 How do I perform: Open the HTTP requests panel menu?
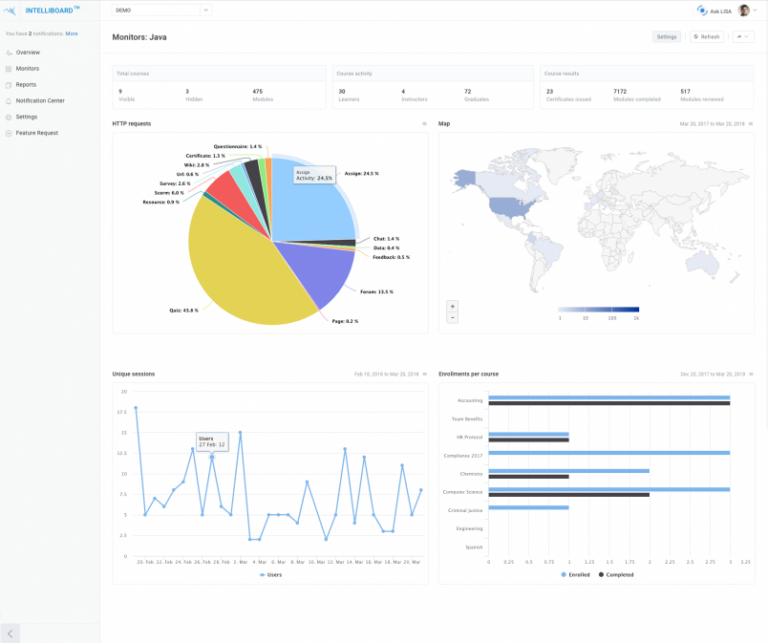click(424, 124)
